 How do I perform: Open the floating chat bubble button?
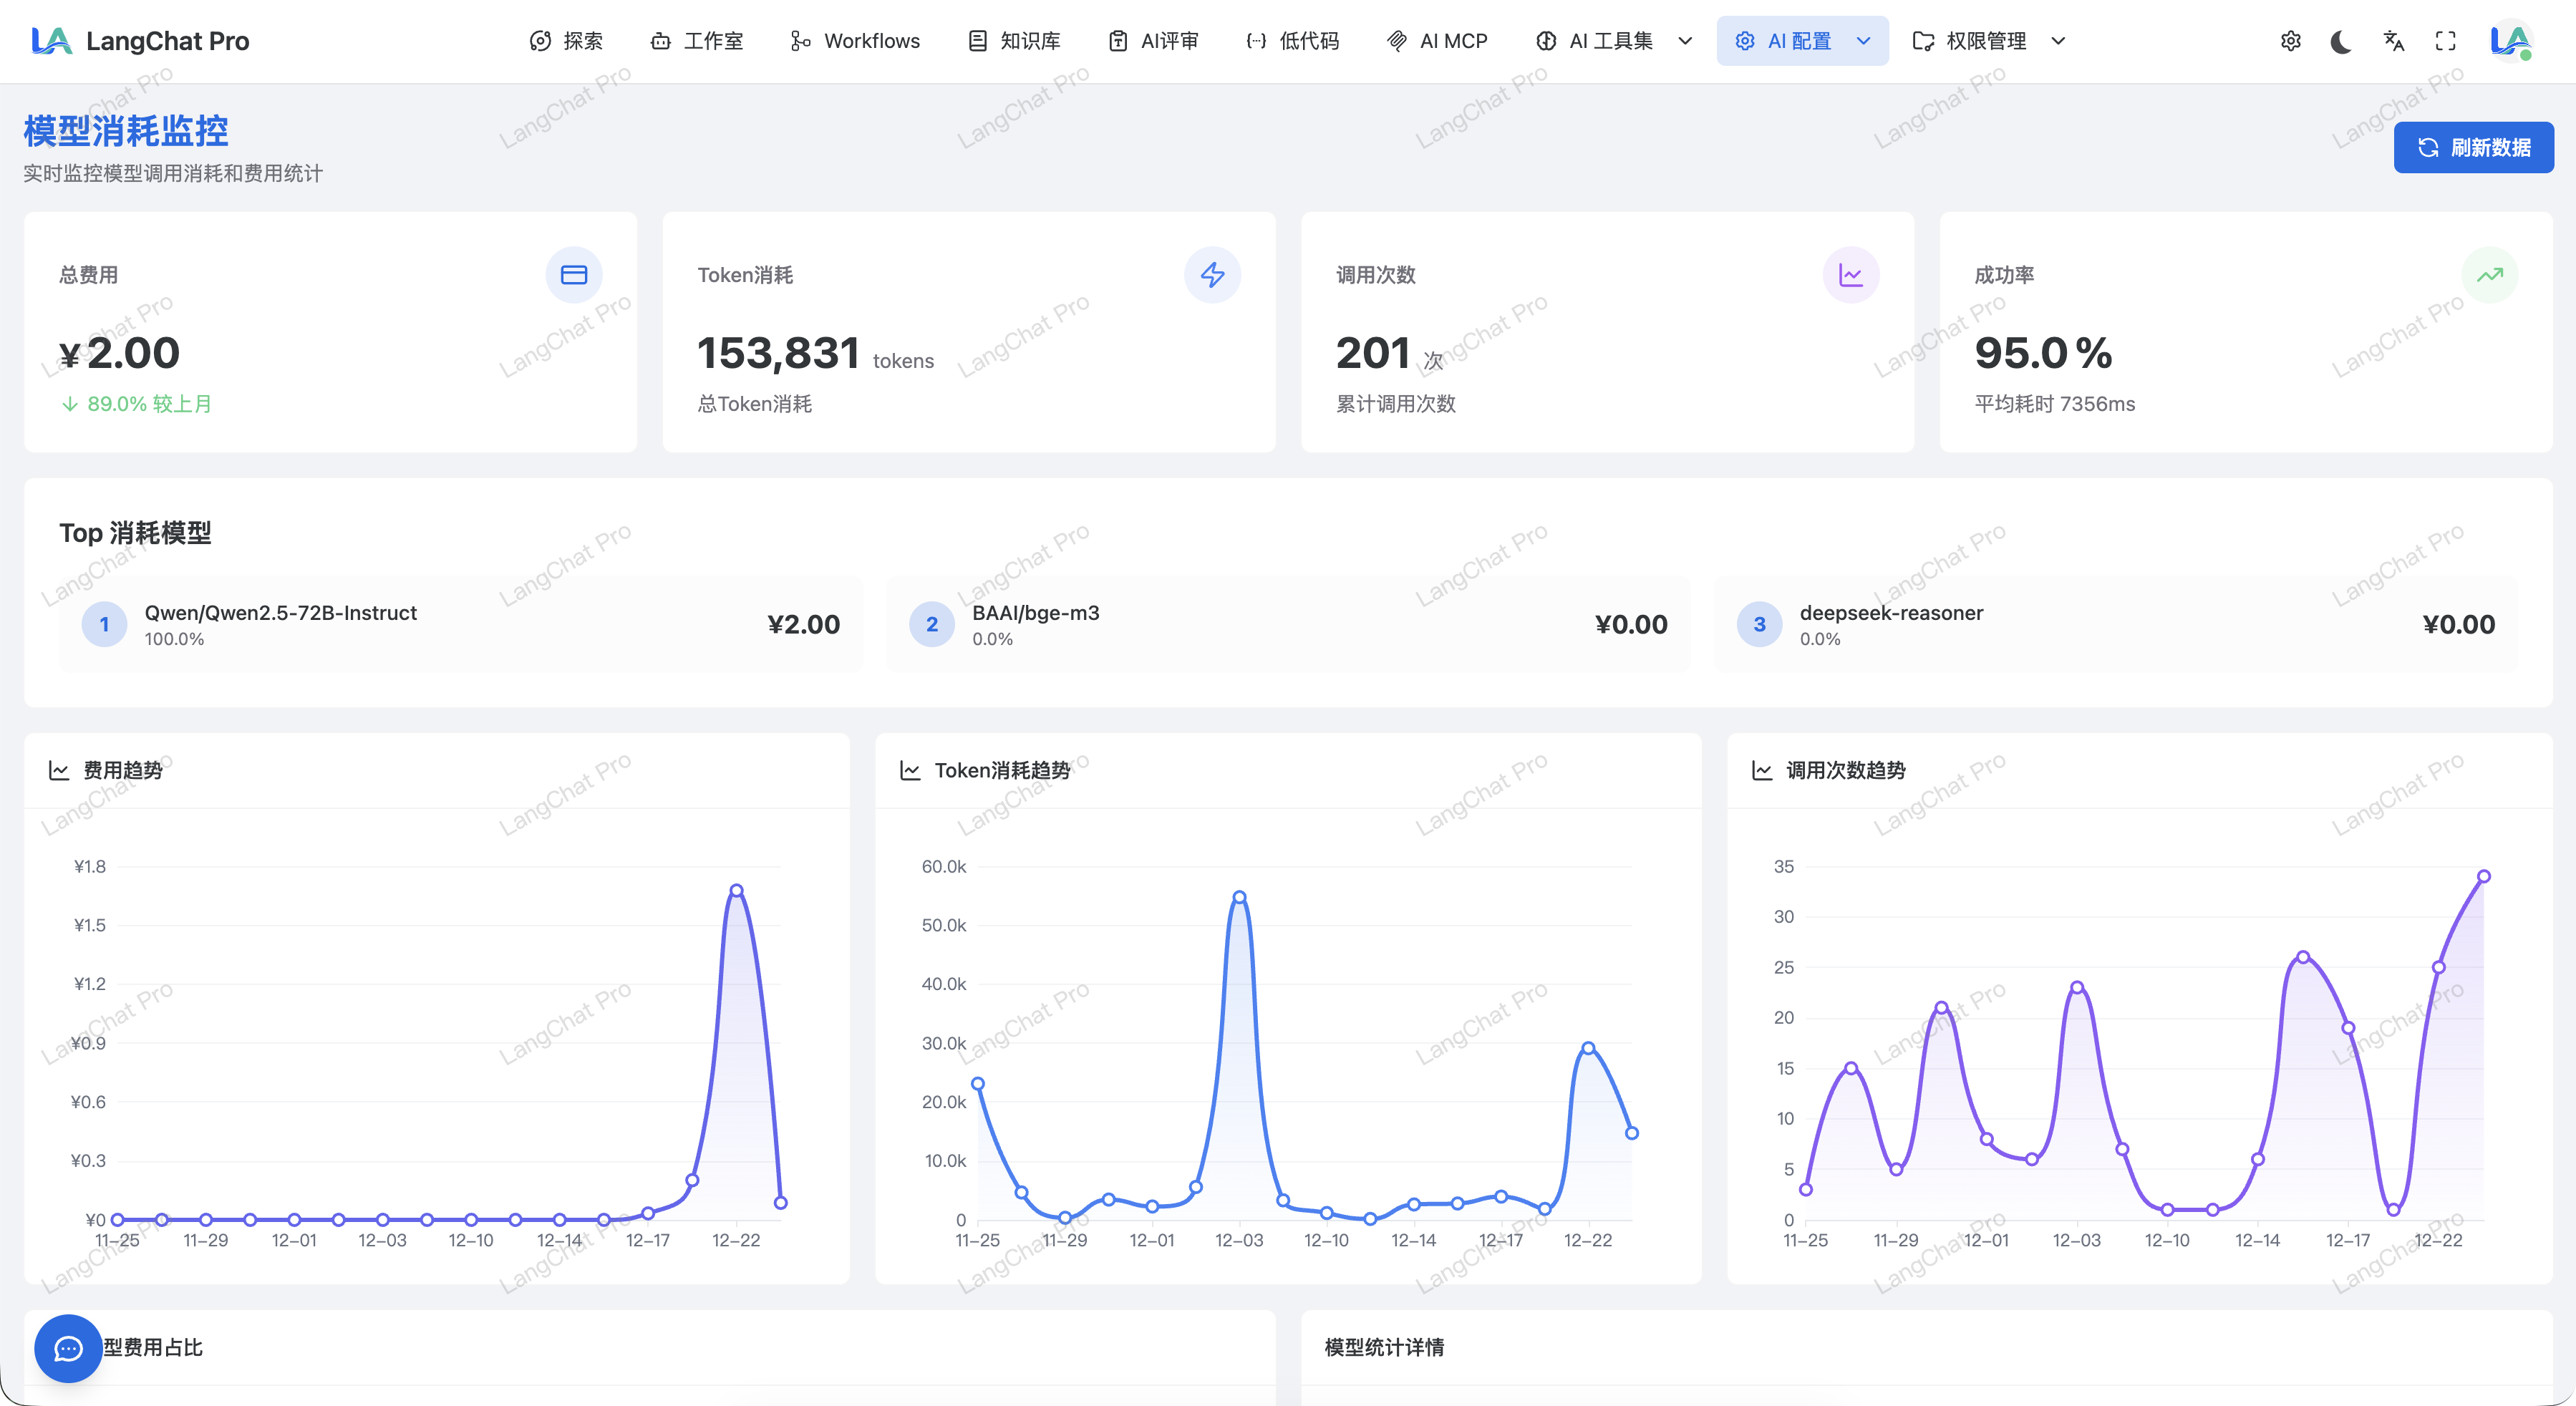68,1348
